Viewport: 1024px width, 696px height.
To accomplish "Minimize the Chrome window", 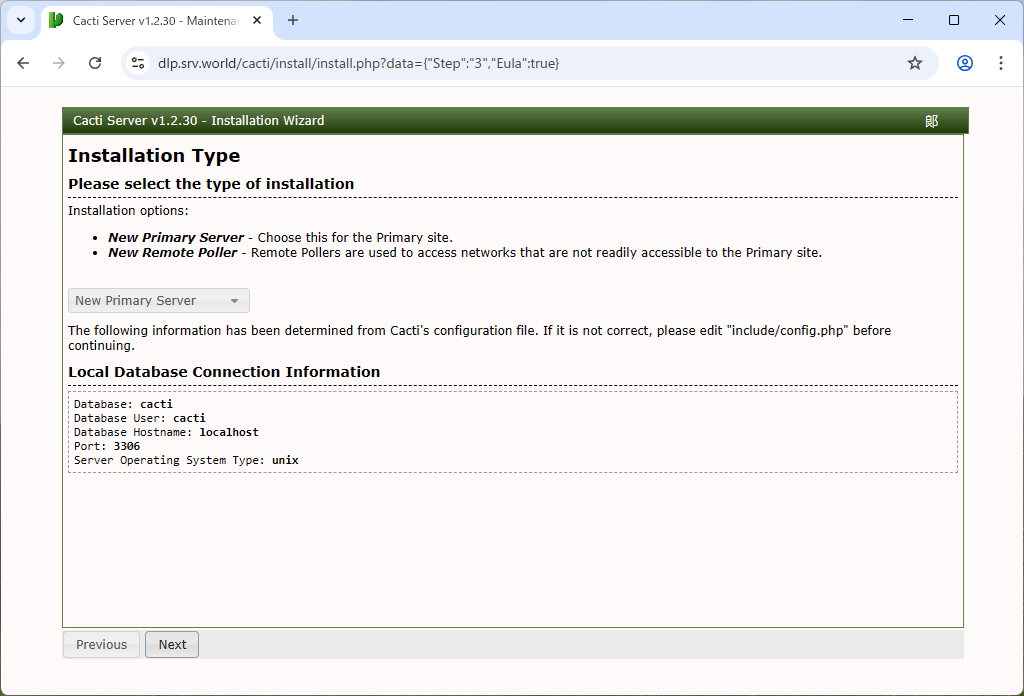I will [908, 20].
